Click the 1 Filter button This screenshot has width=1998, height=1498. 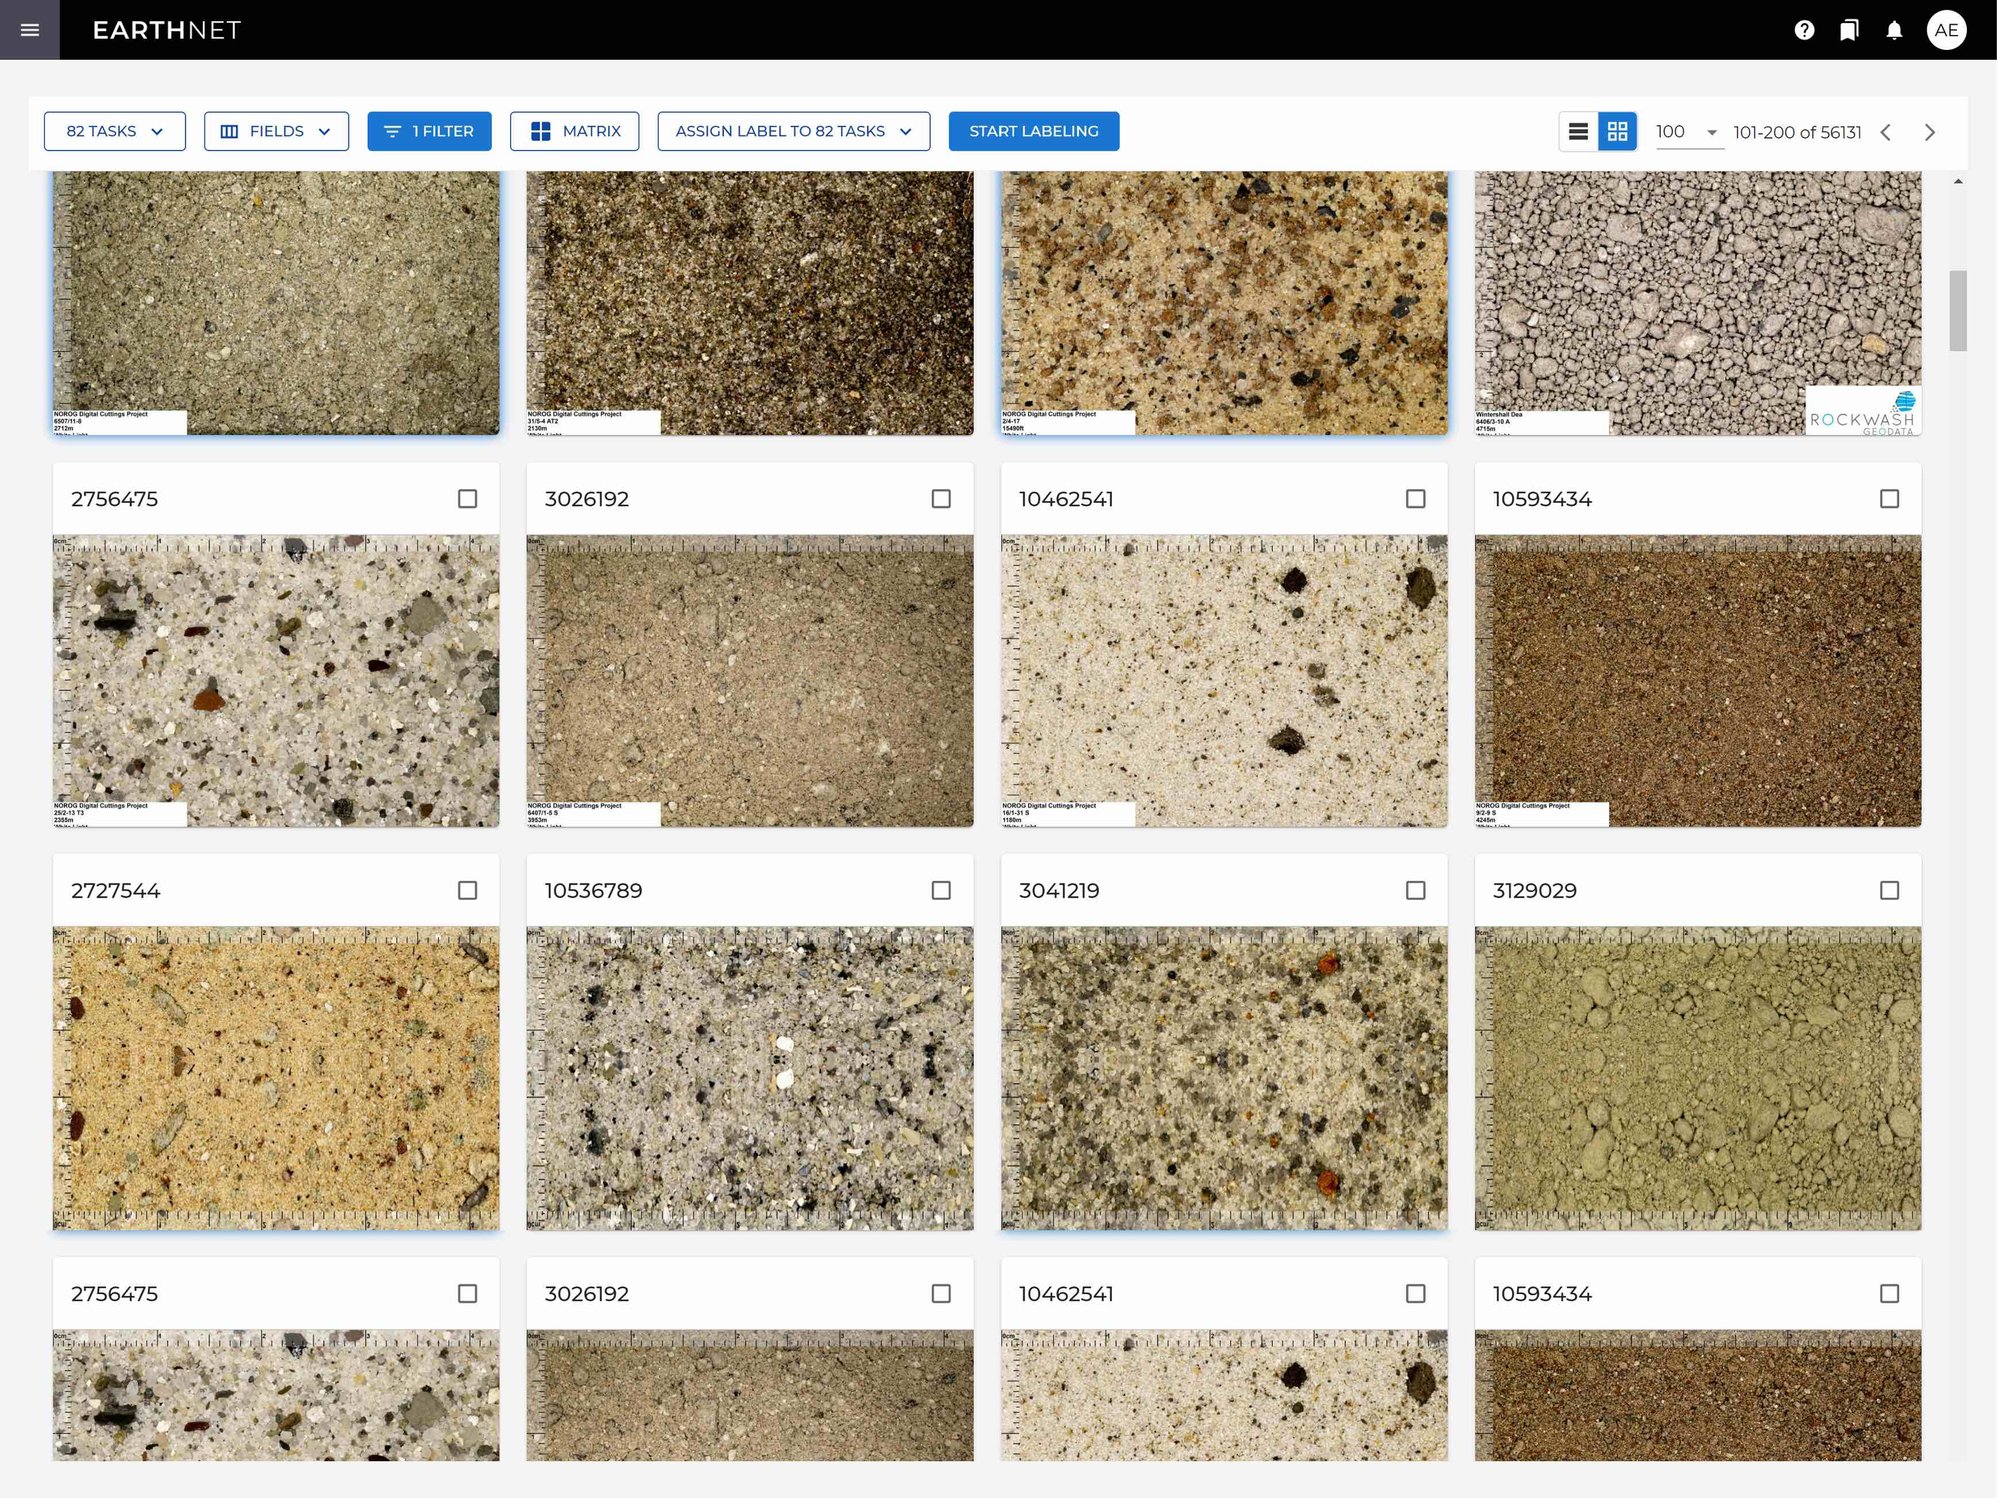point(429,131)
